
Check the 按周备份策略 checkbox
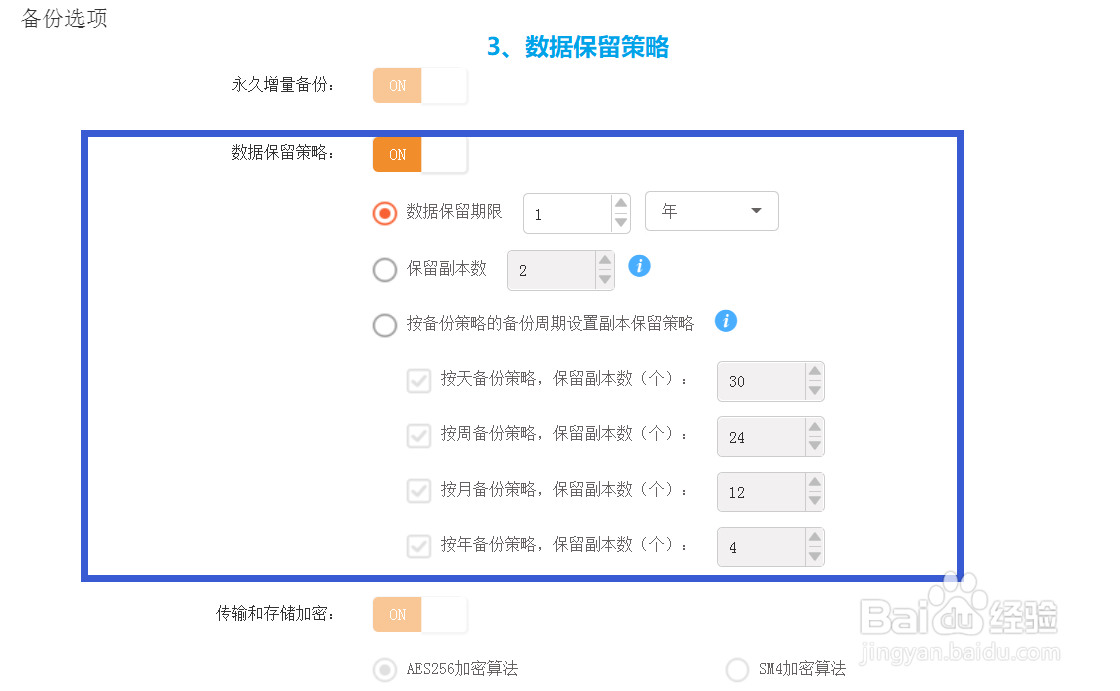(418, 436)
